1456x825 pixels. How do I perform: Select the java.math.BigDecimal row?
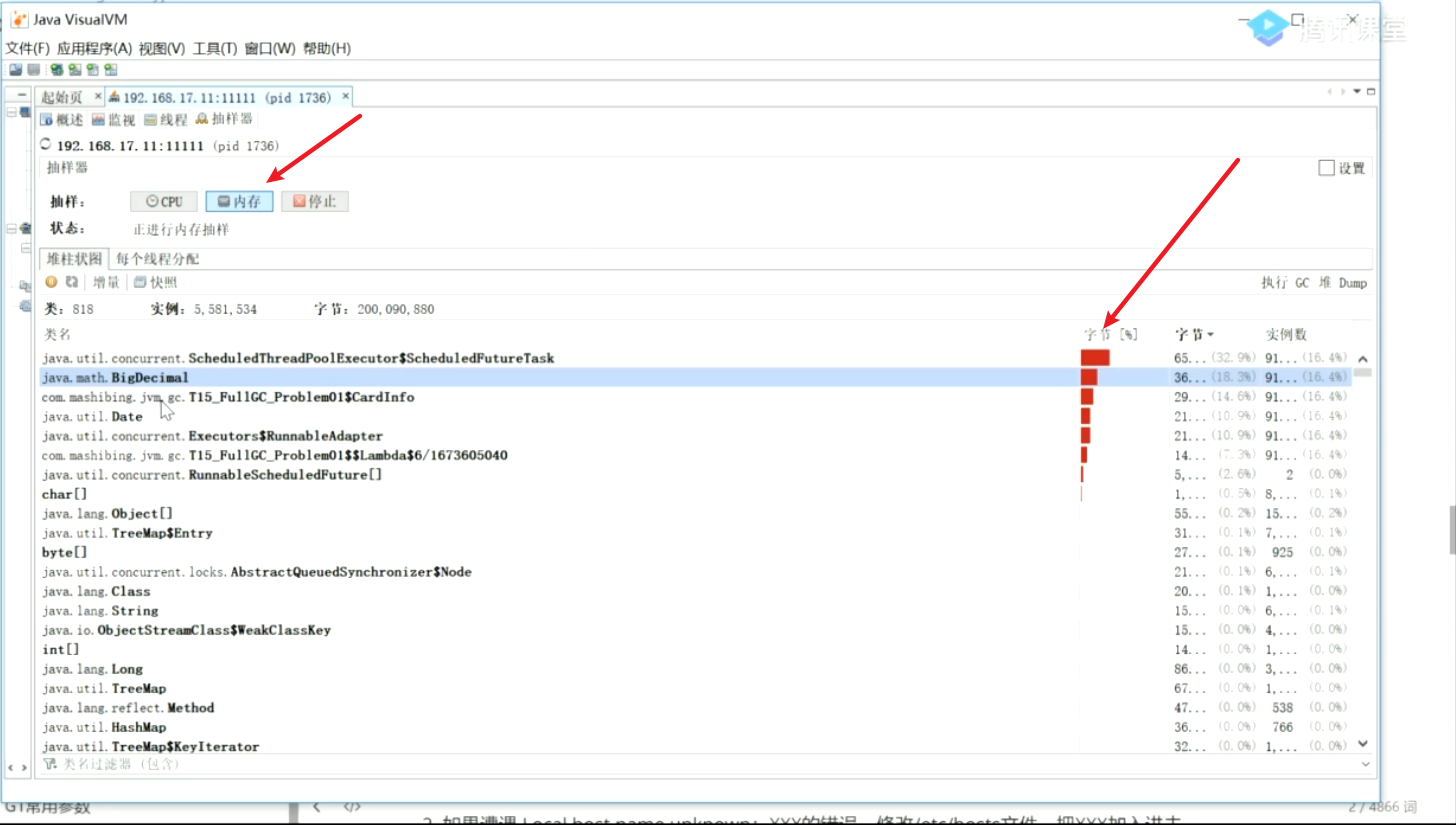[696, 378]
